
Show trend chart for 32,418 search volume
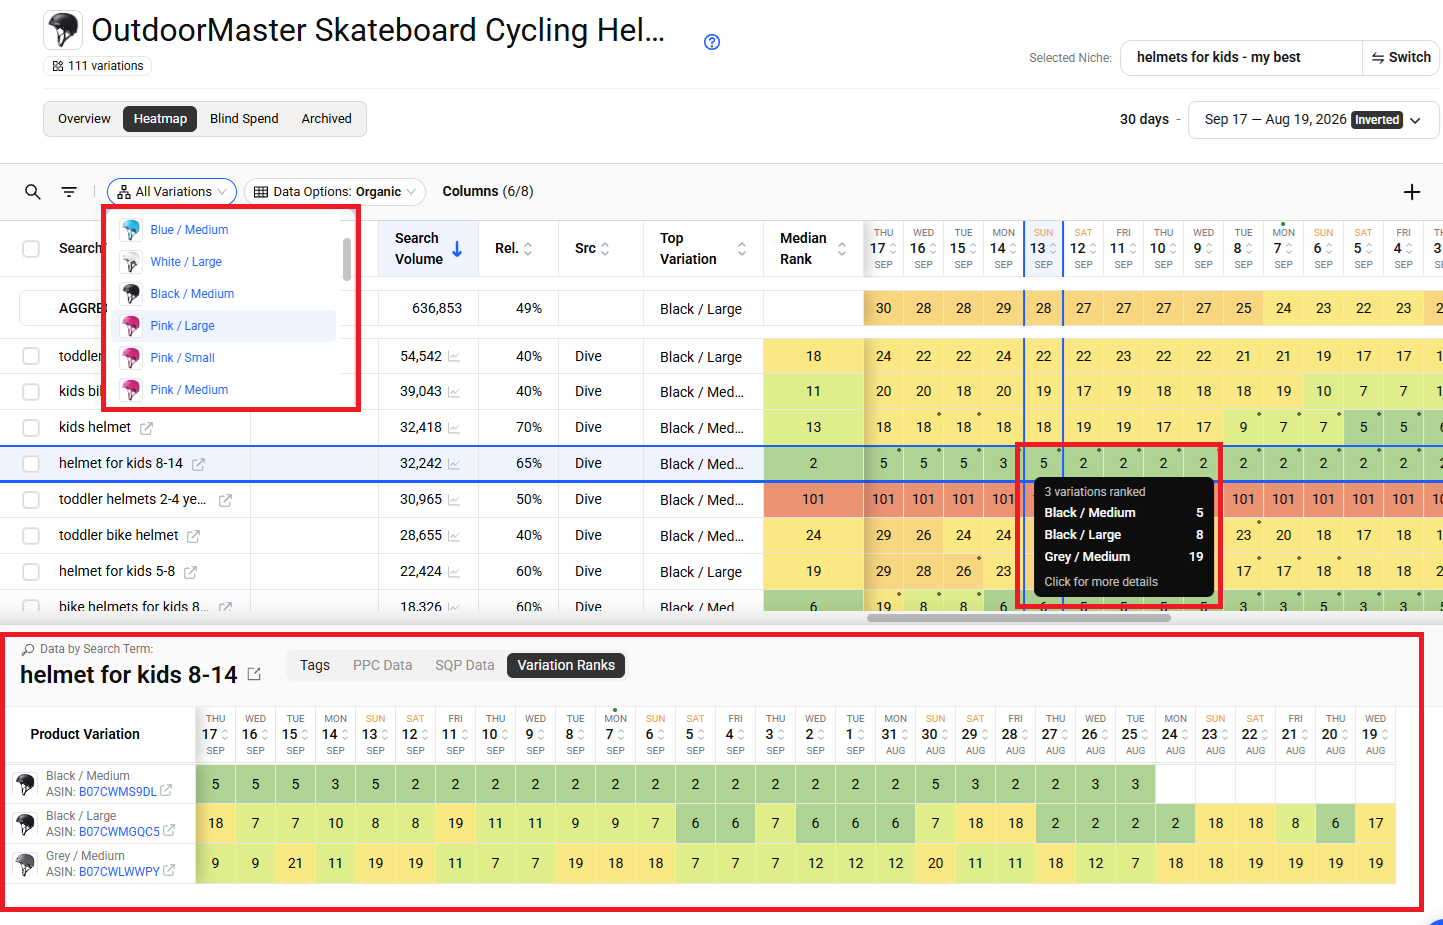454,428
